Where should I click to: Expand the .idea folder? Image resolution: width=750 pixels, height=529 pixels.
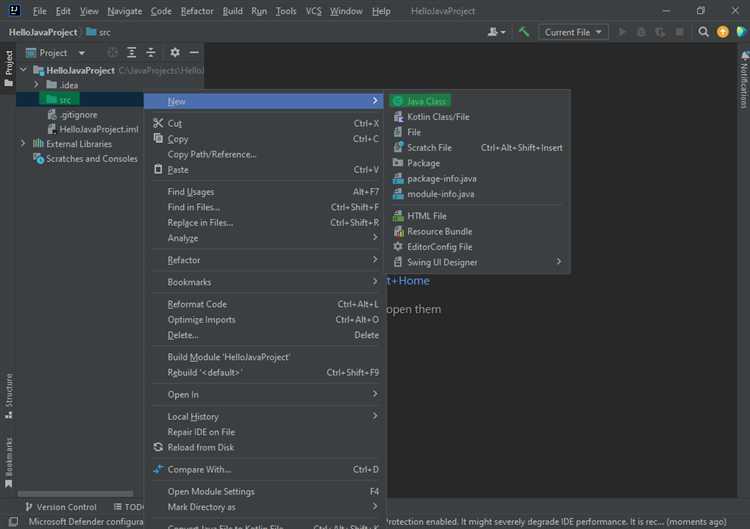(x=37, y=85)
